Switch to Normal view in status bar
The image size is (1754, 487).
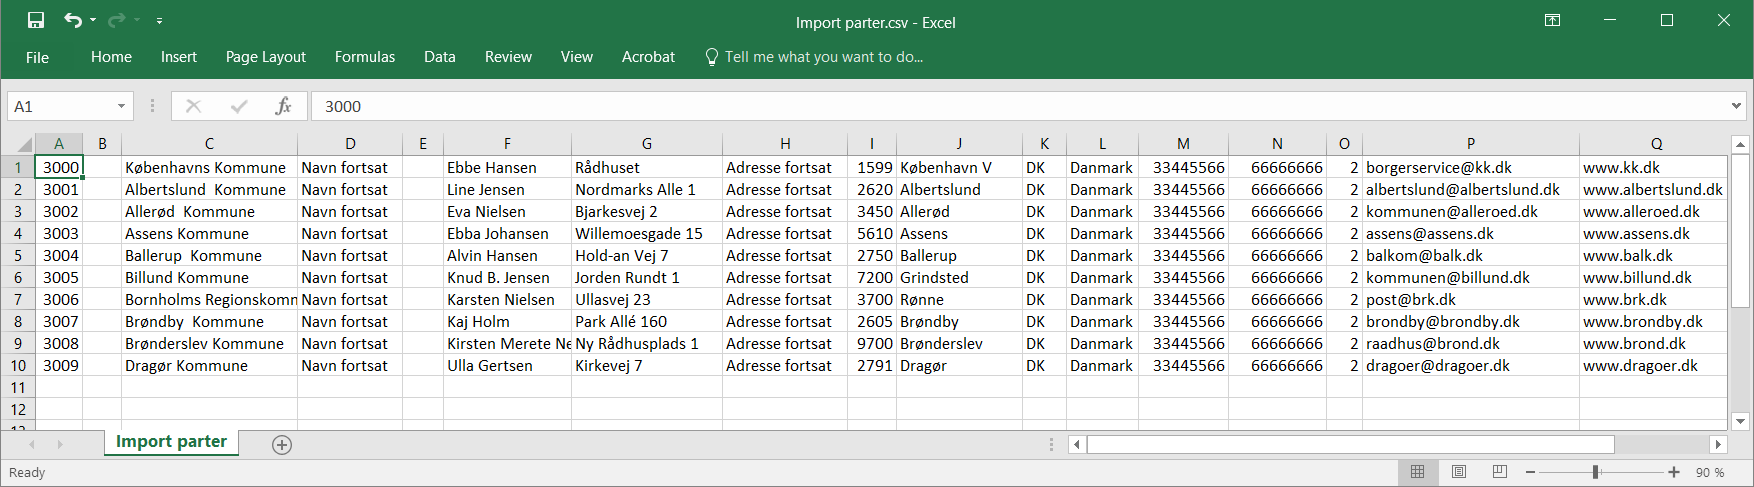1417,472
